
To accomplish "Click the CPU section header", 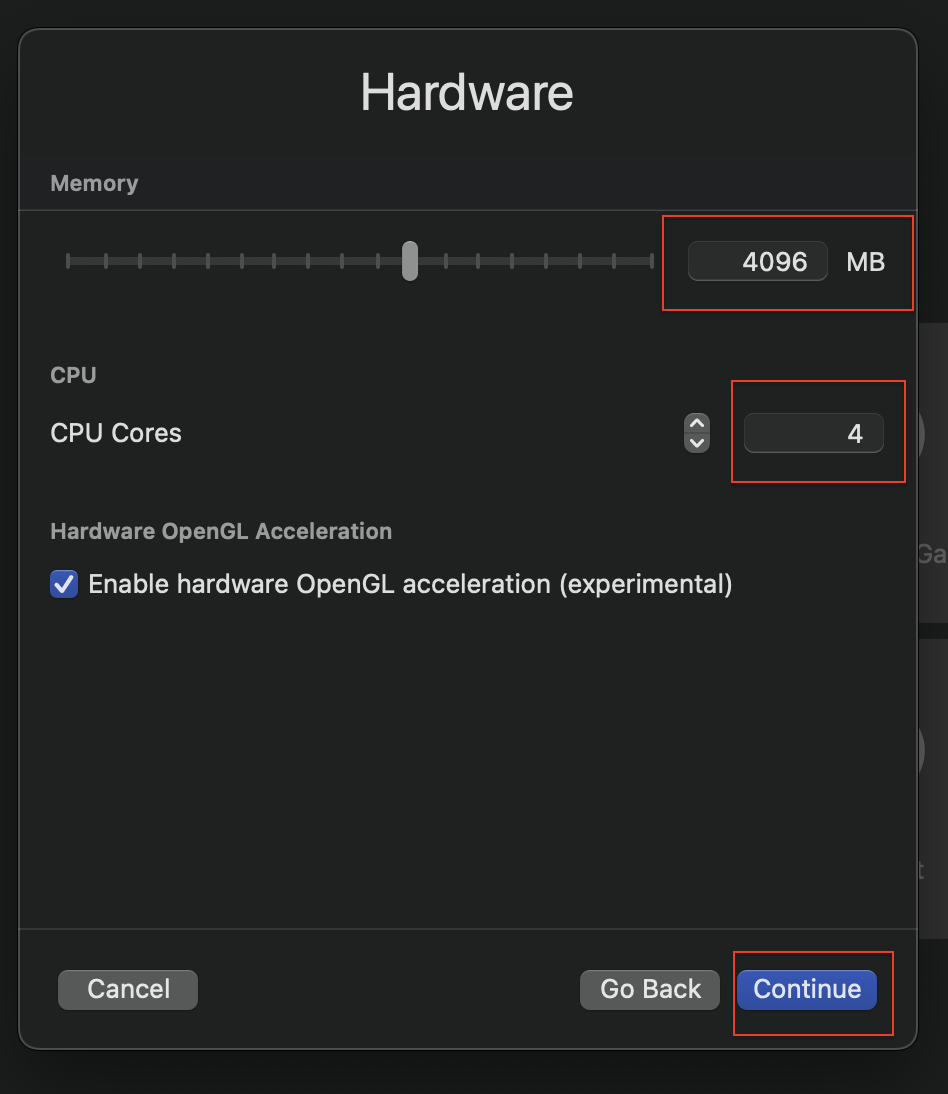I will point(73,375).
